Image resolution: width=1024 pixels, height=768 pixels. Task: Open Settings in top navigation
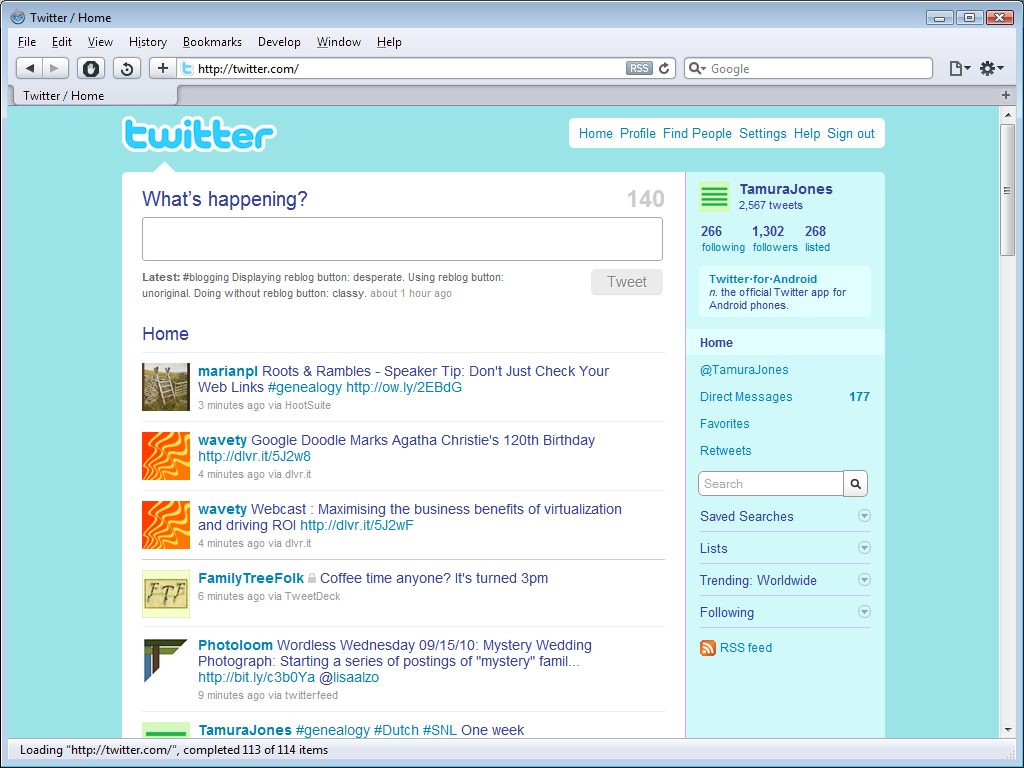[x=763, y=133]
